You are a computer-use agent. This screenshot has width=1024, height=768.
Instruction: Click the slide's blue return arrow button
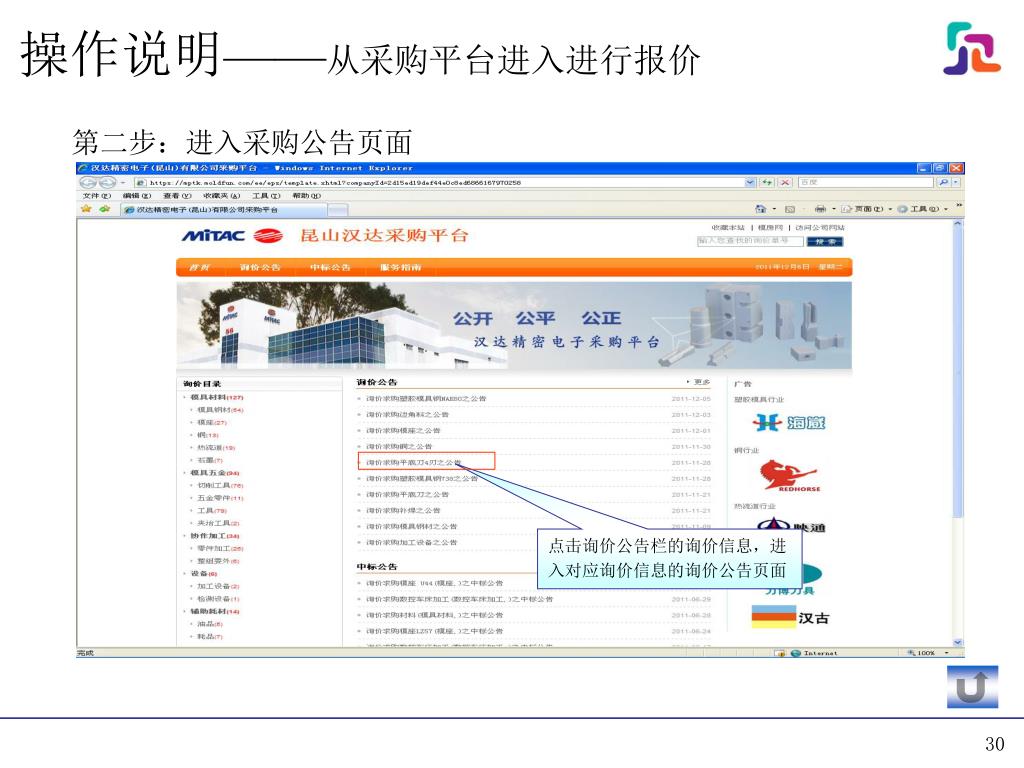pyautogui.click(x=972, y=686)
